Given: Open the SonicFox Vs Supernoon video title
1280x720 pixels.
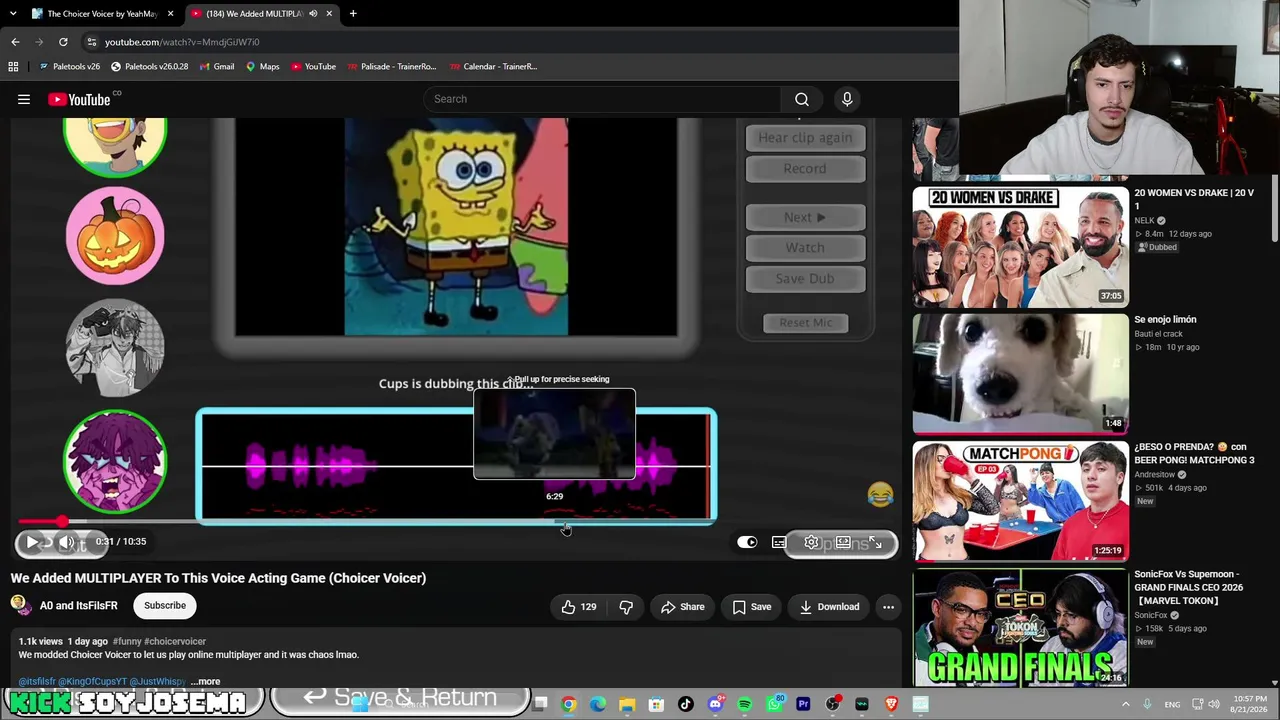Looking at the screenshot, I should (x=1189, y=588).
